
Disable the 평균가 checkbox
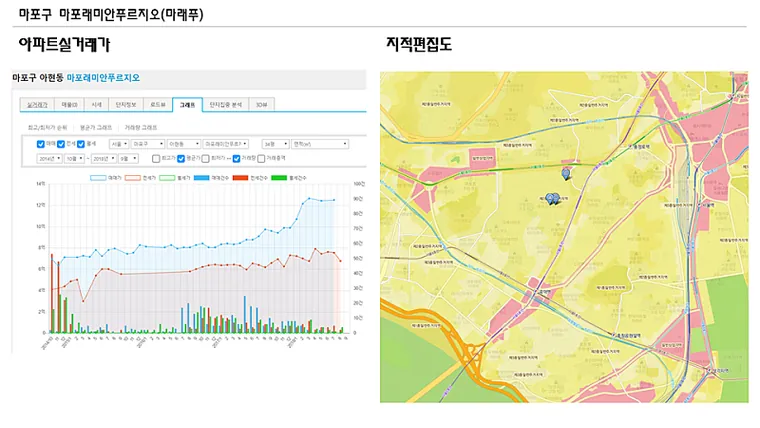[181, 159]
